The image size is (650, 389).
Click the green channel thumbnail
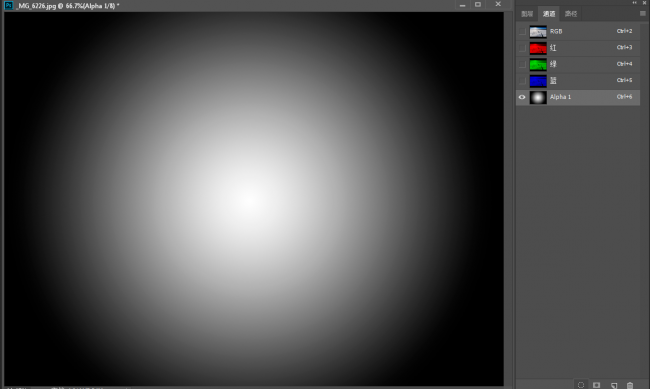pyautogui.click(x=538, y=64)
